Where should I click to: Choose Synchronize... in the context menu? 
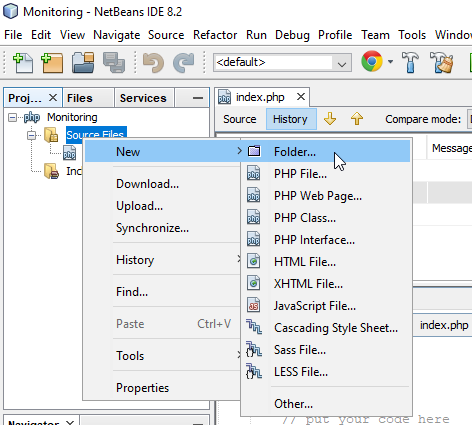tap(152, 228)
